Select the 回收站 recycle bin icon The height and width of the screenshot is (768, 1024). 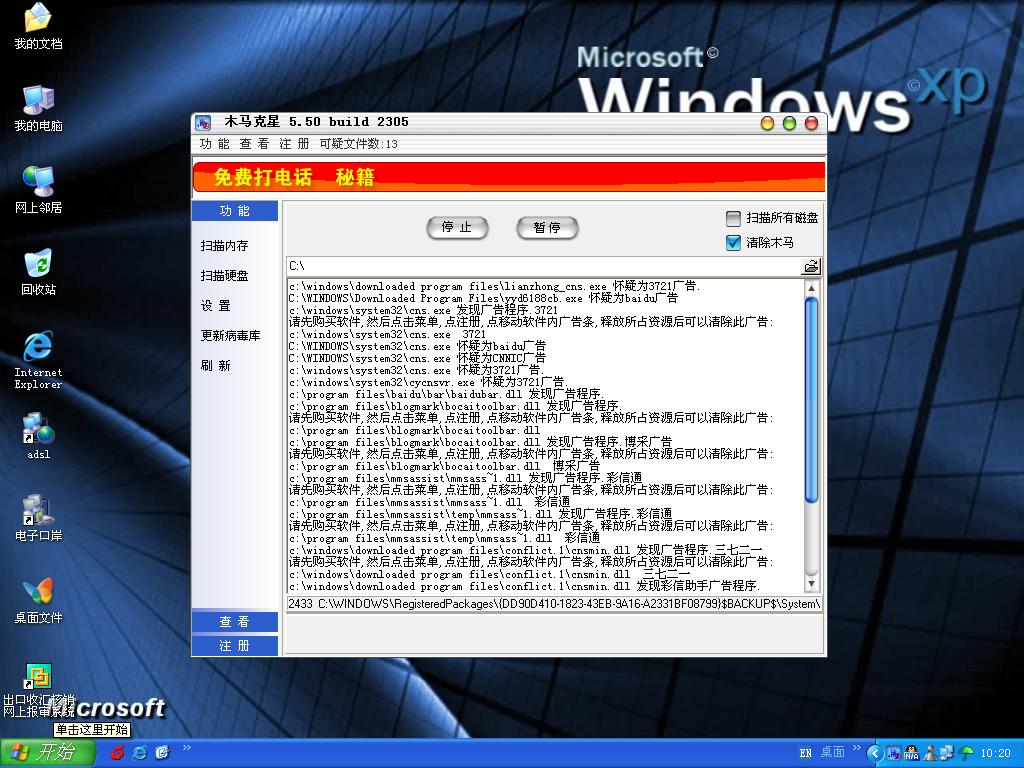tap(39, 272)
